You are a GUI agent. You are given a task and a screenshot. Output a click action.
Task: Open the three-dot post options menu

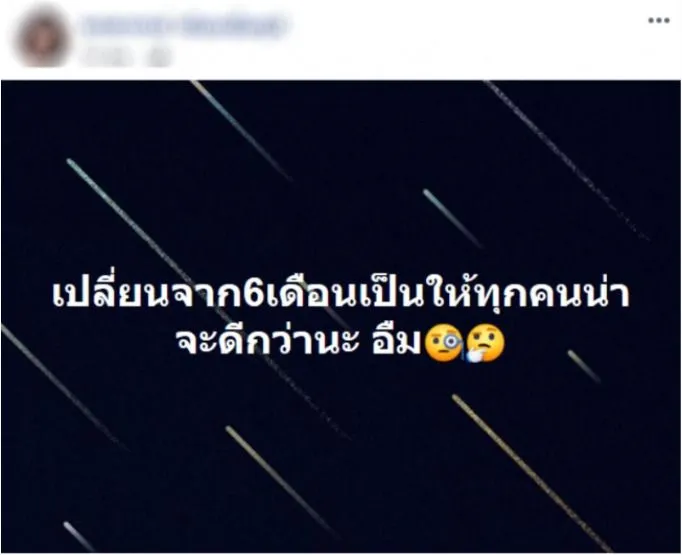click(659, 20)
